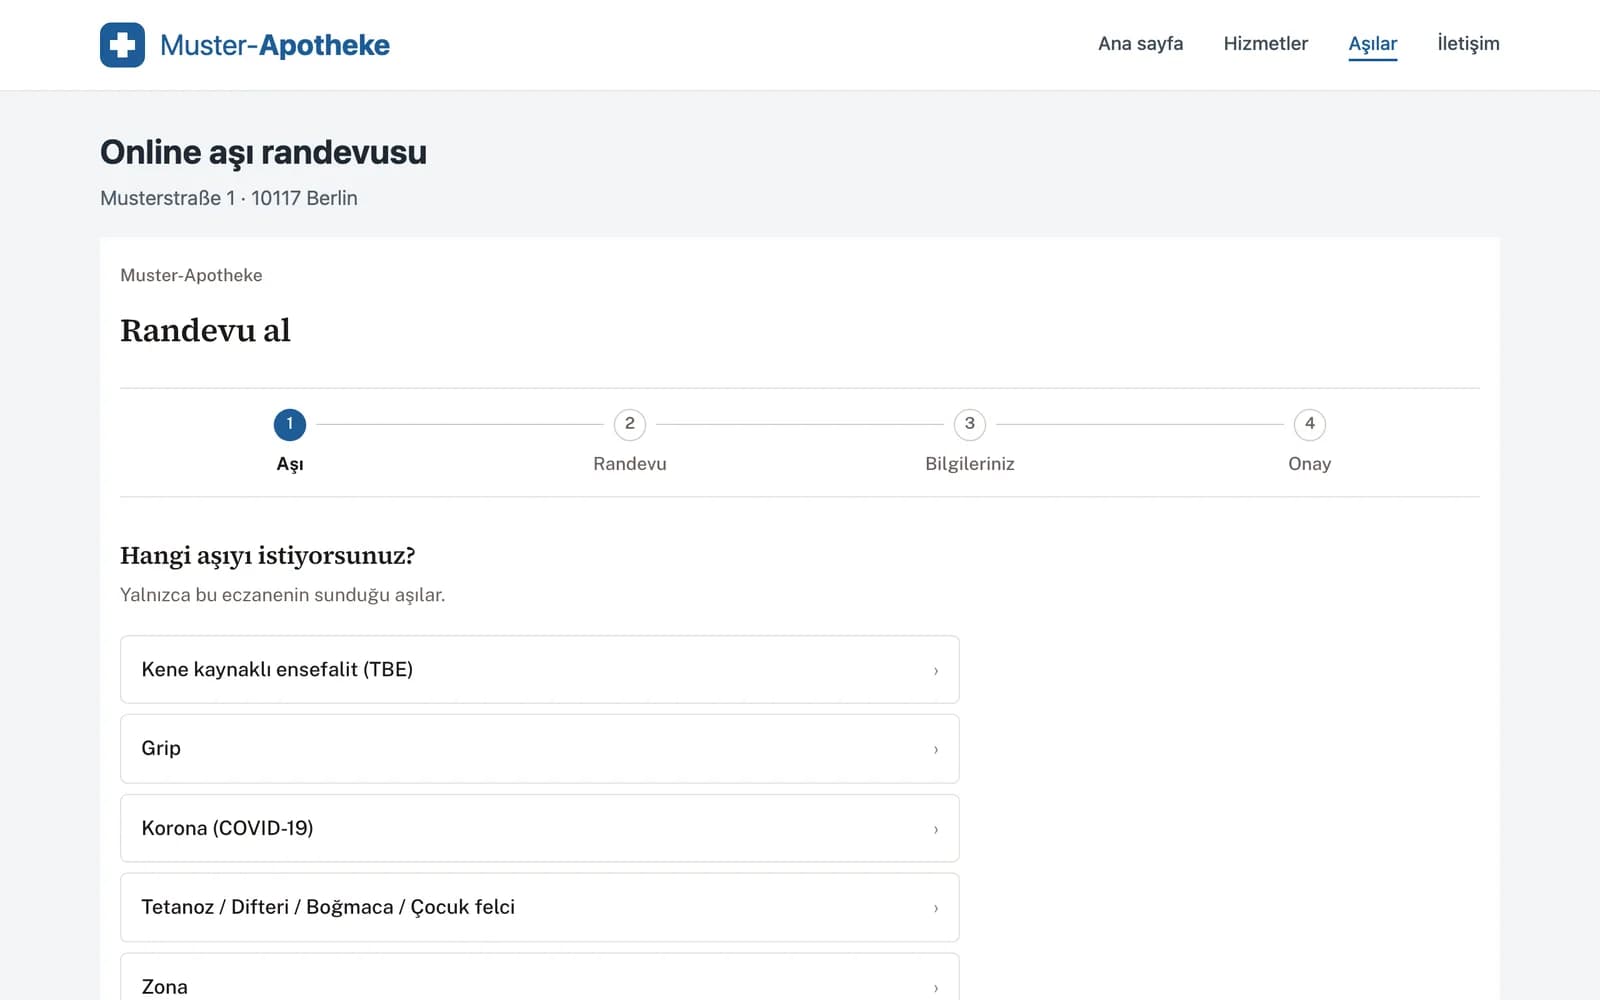Click step 3 circle for Bilgileriniz
Image resolution: width=1600 pixels, height=1000 pixels.
click(970, 424)
